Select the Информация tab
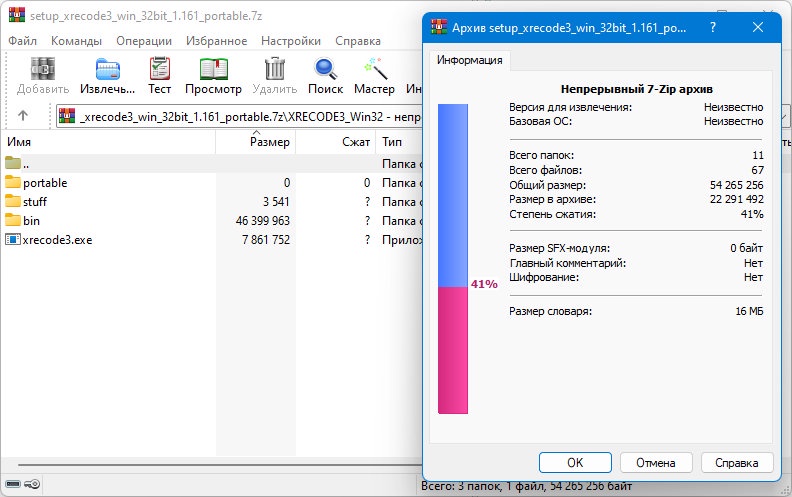Image resolution: width=792 pixels, height=497 pixels. pyautogui.click(x=470, y=60)
